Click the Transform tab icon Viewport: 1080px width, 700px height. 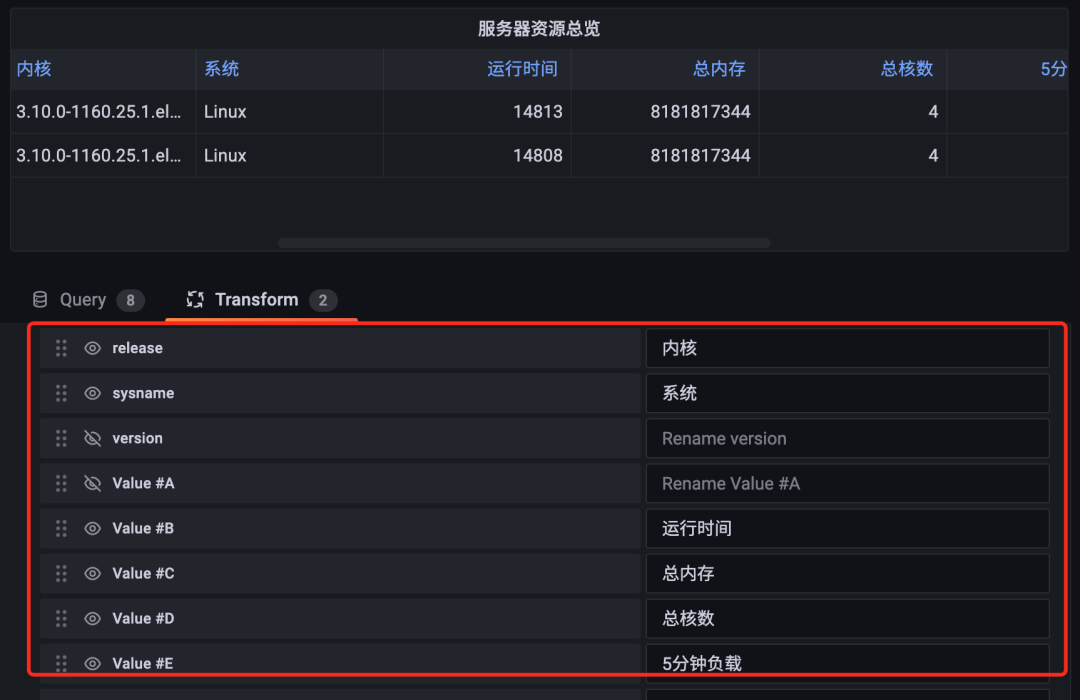click(195, 300)
